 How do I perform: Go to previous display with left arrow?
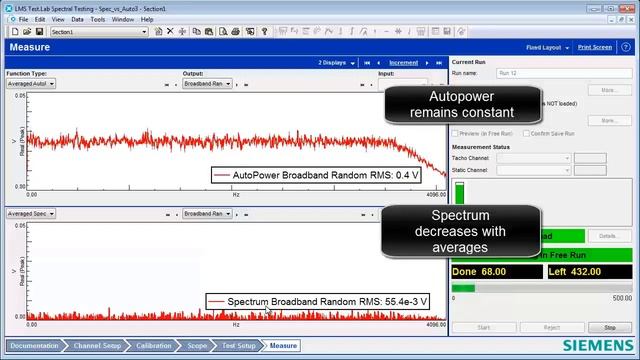[378, 63]
